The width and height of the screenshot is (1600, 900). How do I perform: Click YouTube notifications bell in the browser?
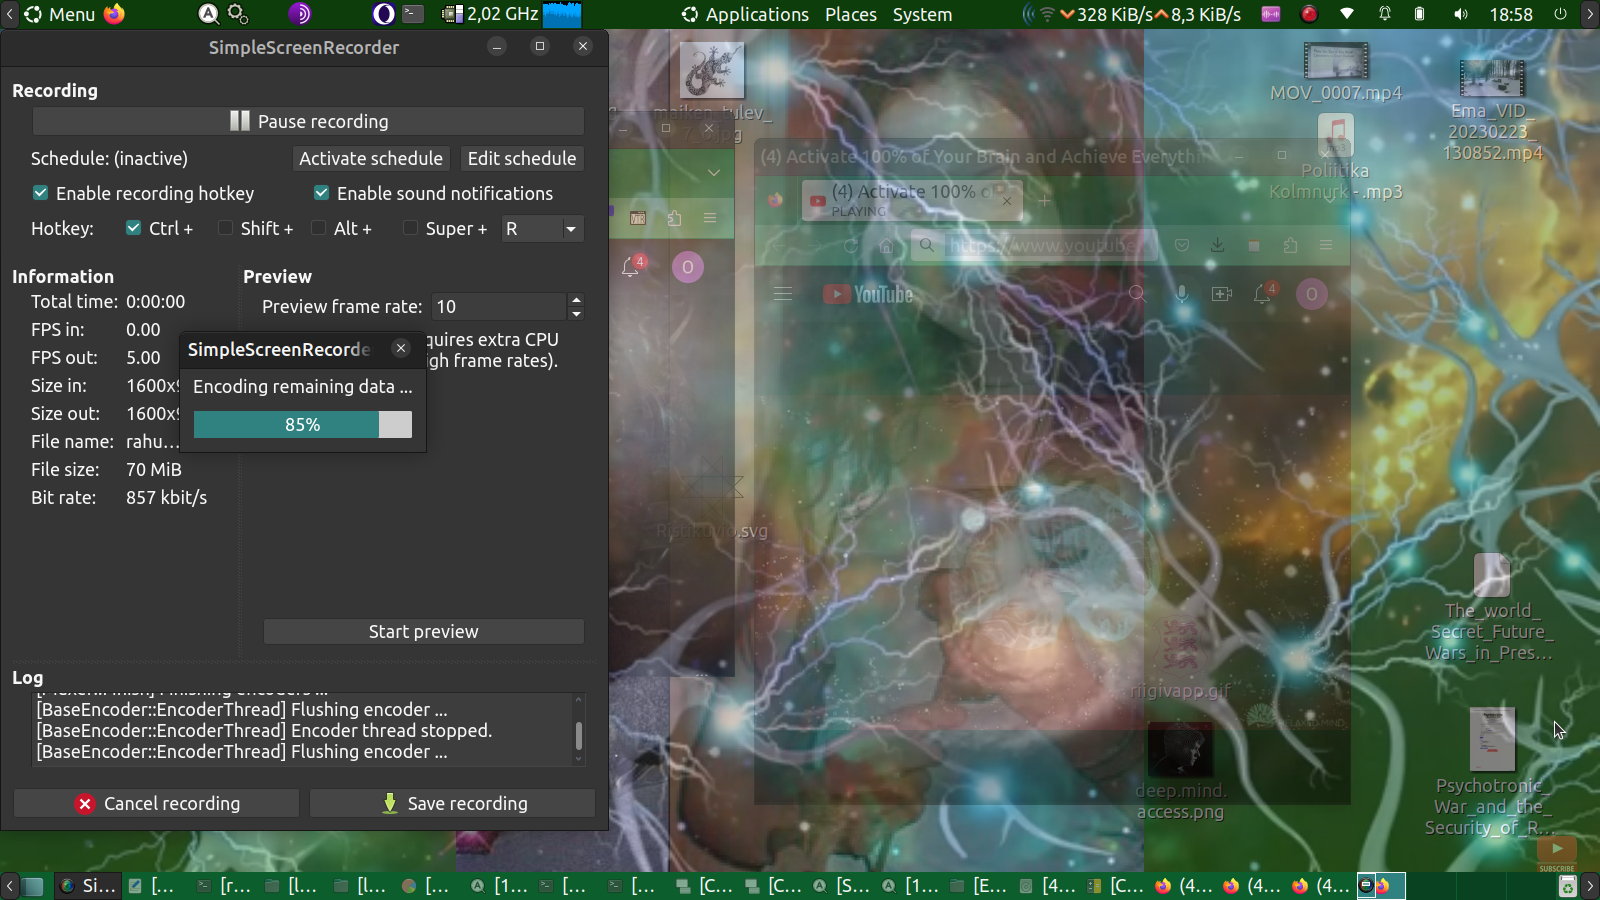coord(1264,294)
